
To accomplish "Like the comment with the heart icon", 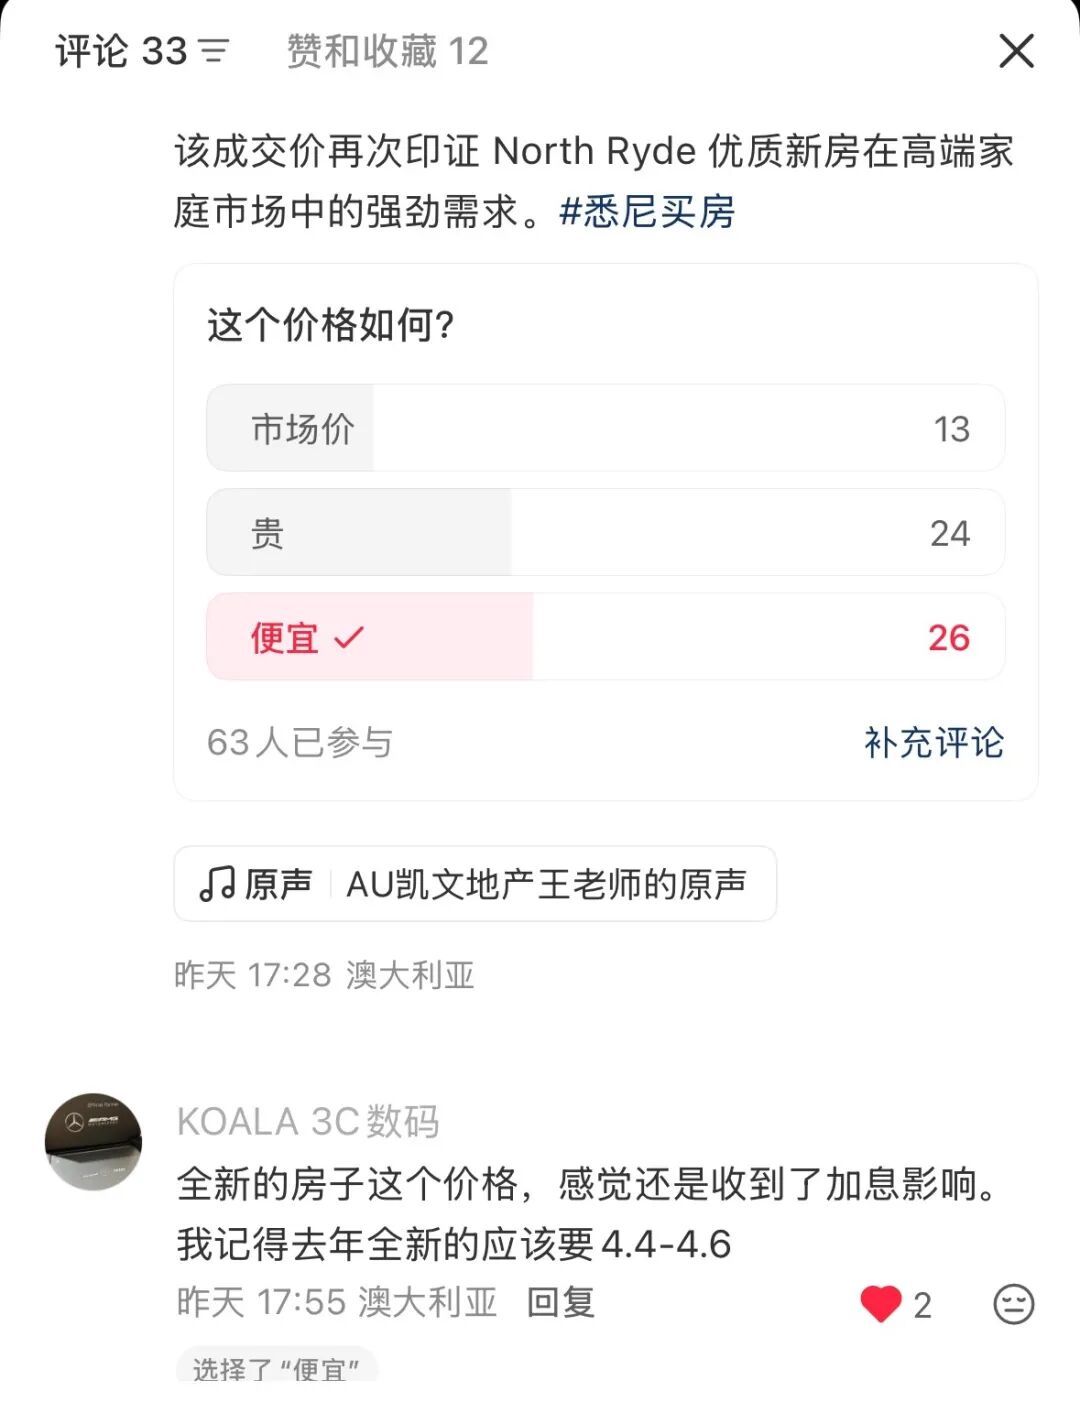I will (x=881, y=1304).
